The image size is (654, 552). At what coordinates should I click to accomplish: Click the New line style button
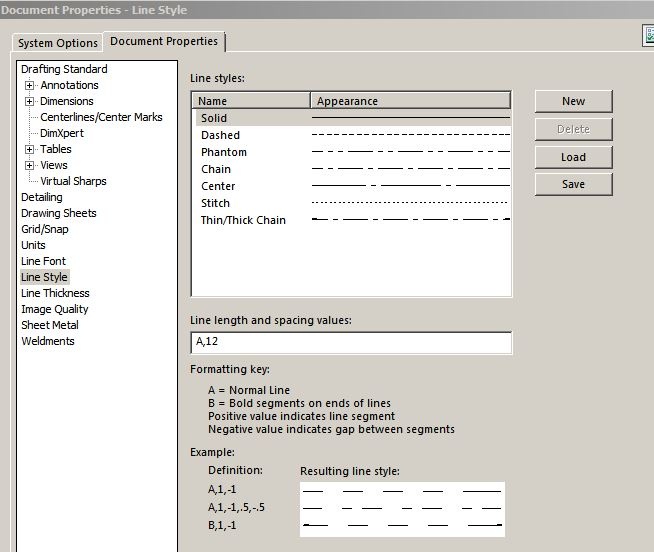[574, 101]
